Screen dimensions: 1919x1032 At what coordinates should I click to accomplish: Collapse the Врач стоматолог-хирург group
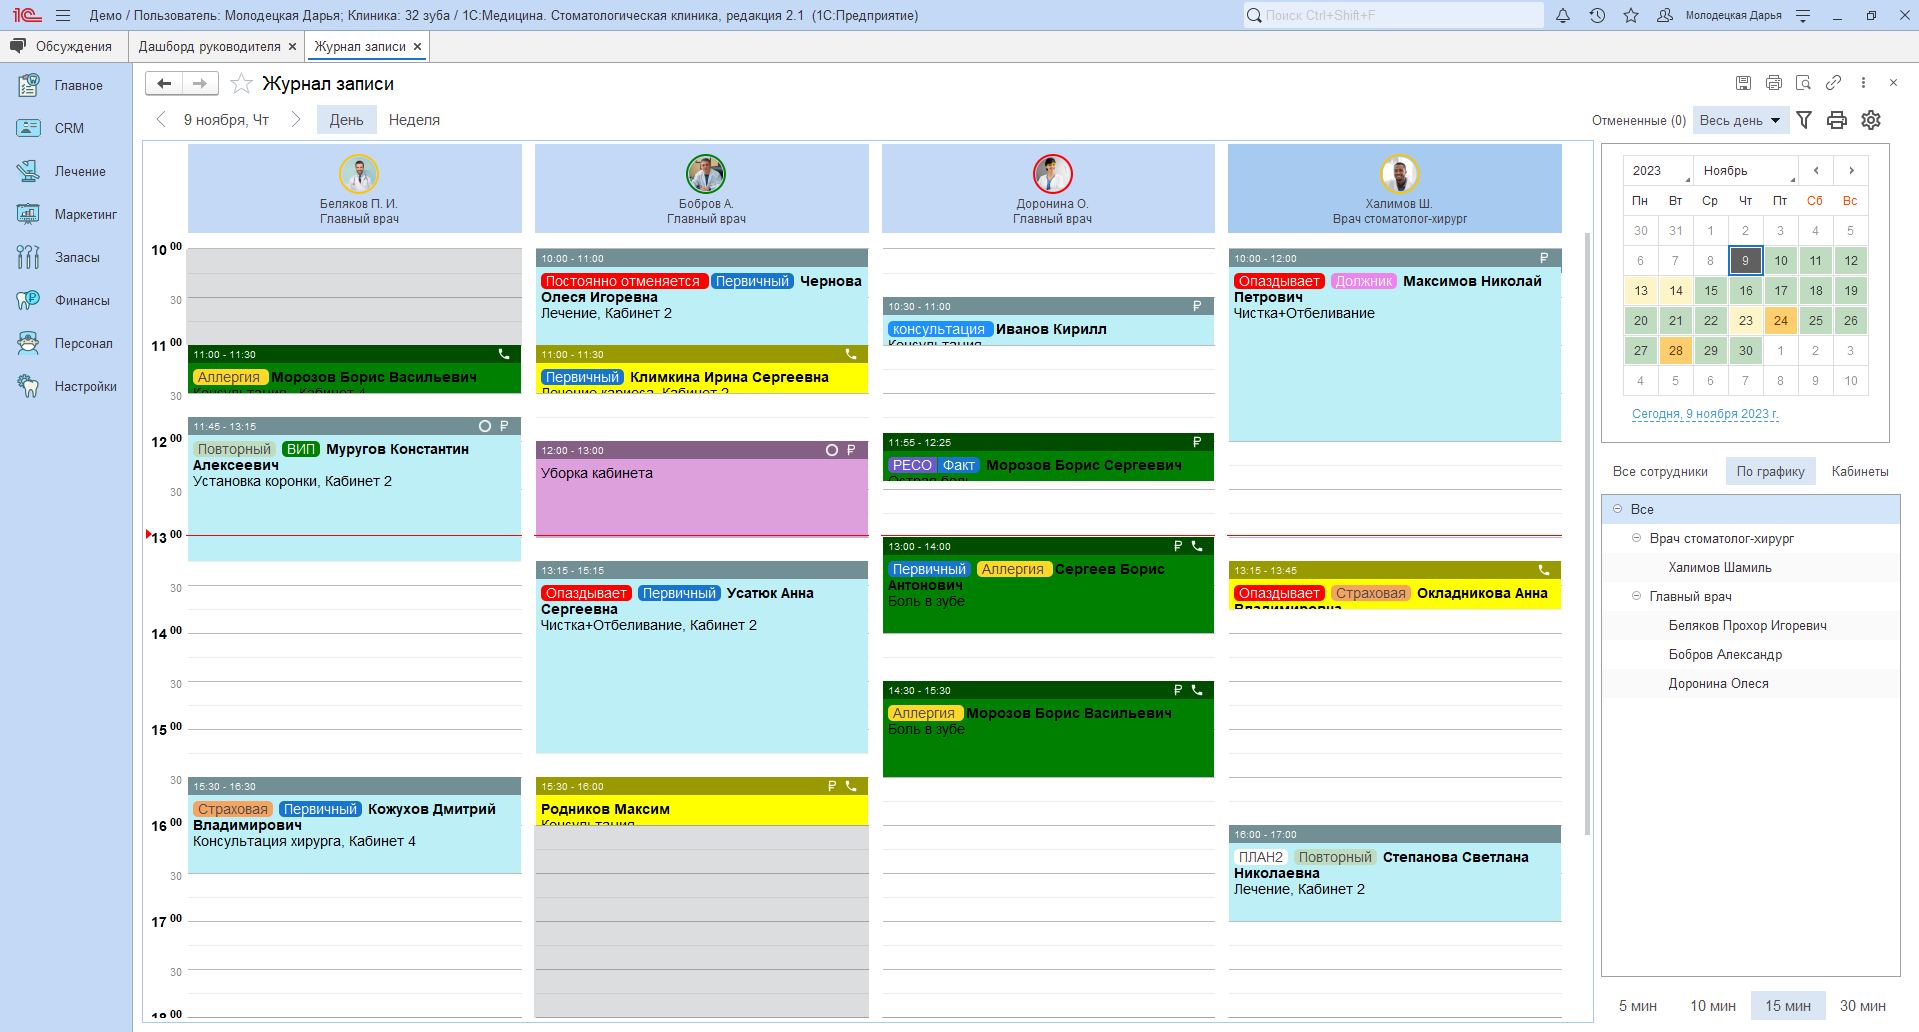pyautogui.click(x=1637, y=538)
